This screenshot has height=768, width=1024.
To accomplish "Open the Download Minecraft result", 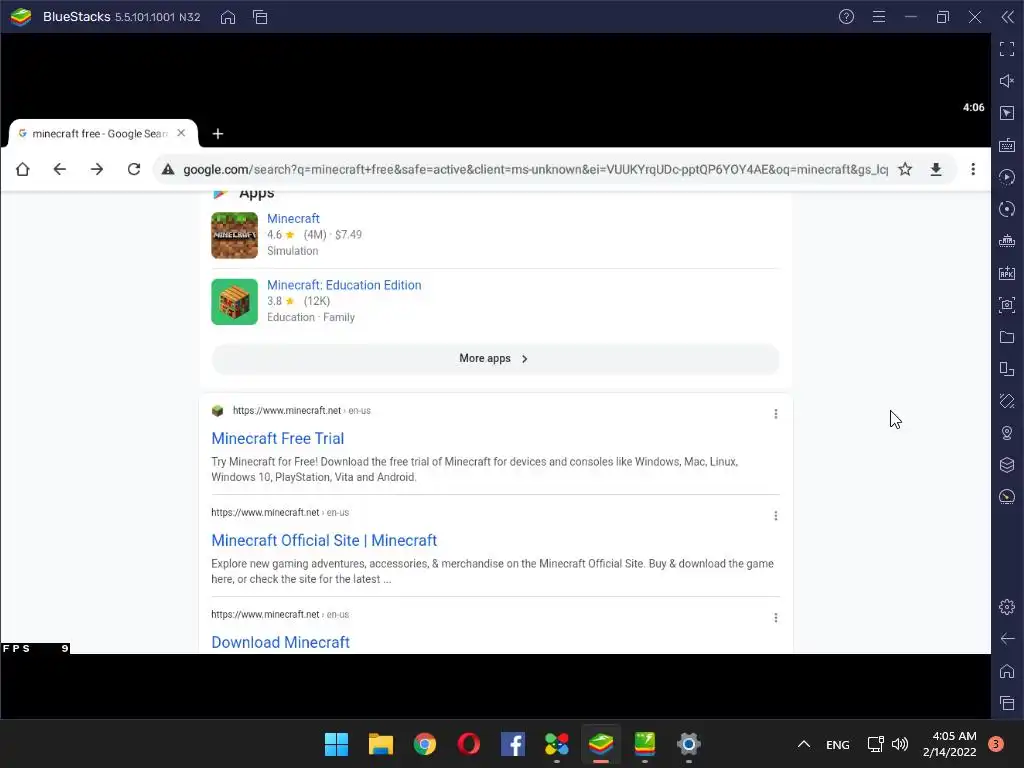I will (281, 643).
